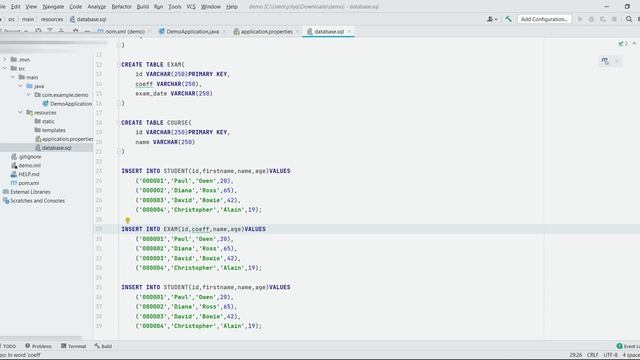Click the Maven reload floating icon
Viewport: 640px width, 360px height.
coord(605,61)
